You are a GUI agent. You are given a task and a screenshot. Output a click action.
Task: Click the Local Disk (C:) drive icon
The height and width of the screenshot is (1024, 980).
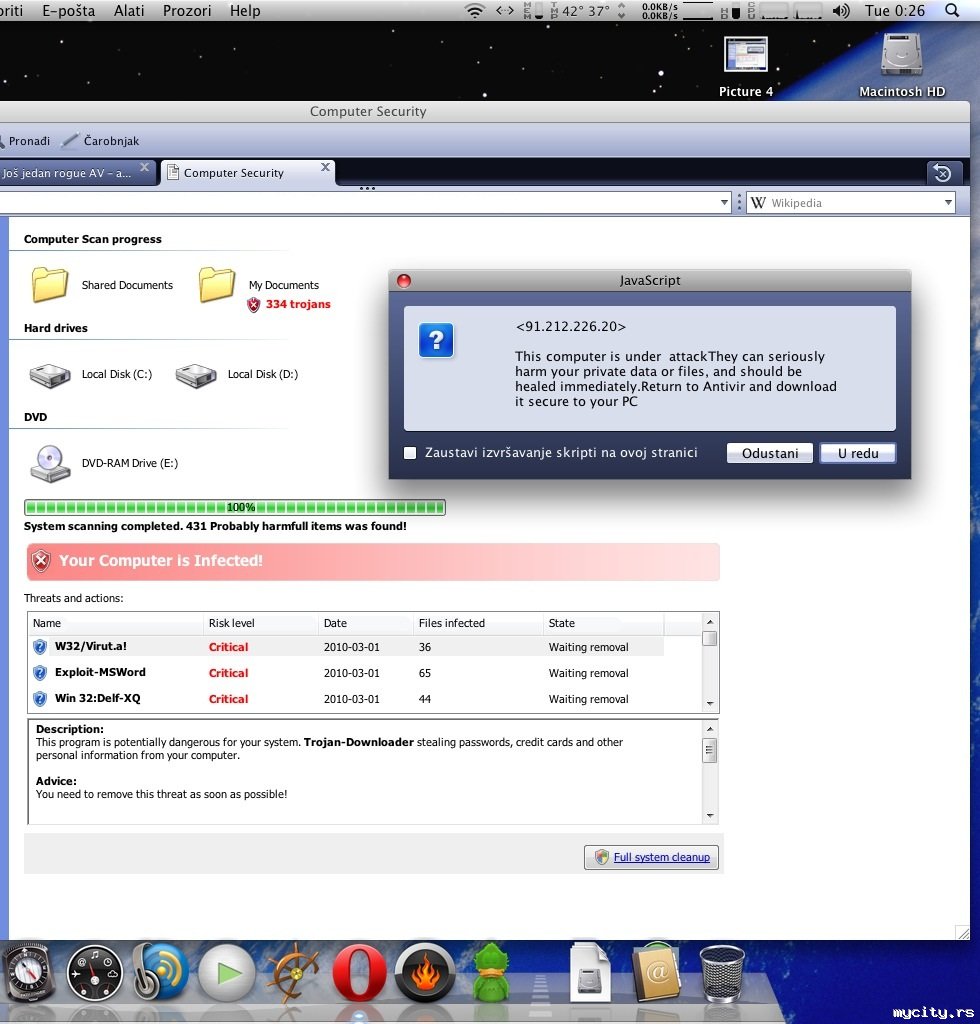tap(50, 375)
